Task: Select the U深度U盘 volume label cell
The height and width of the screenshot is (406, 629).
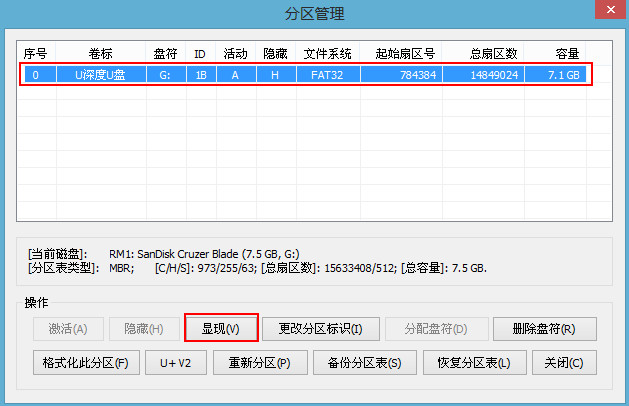Action: pyautogui.click(x=101, y=75)
